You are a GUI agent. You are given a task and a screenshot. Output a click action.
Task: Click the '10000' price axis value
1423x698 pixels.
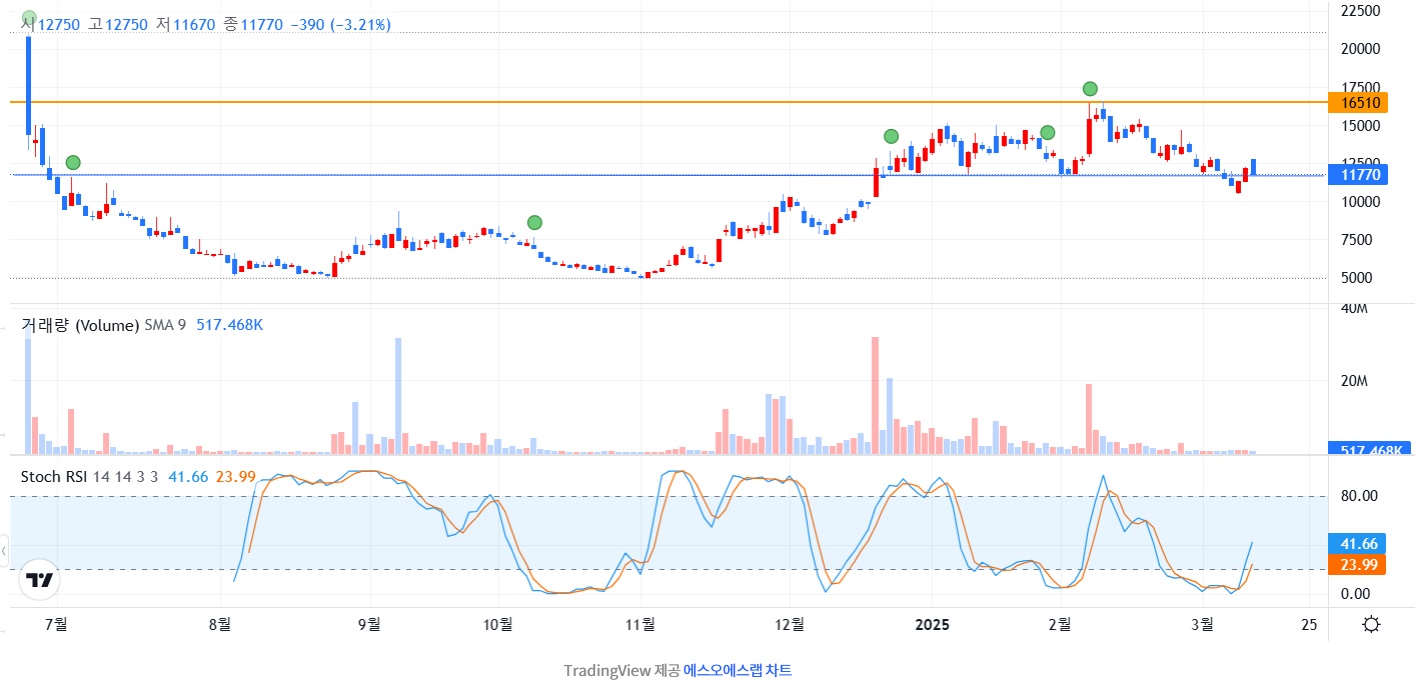click(x=1359, y=201)
